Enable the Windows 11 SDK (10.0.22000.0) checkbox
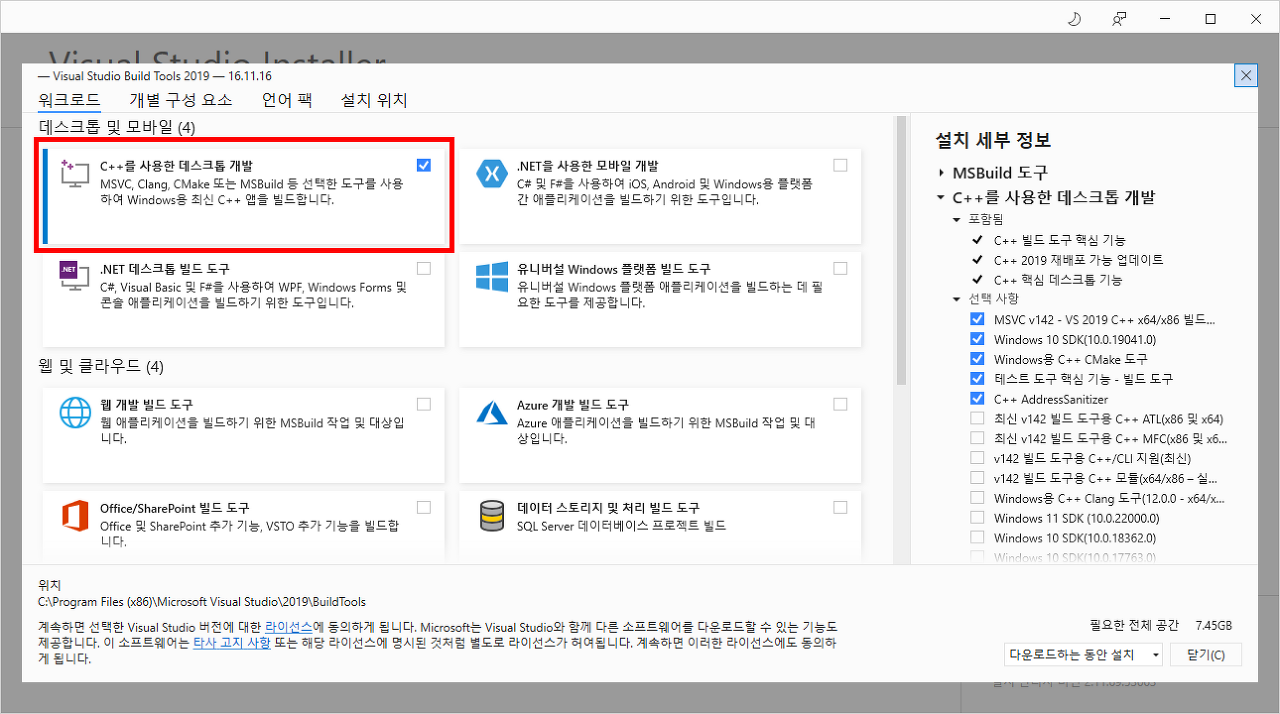 point(977,518)
